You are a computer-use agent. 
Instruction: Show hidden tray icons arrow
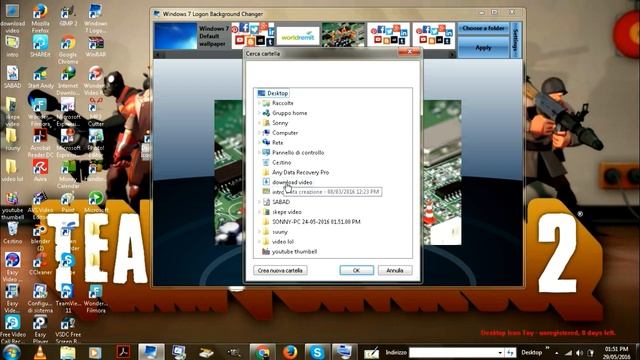[556, 352]
